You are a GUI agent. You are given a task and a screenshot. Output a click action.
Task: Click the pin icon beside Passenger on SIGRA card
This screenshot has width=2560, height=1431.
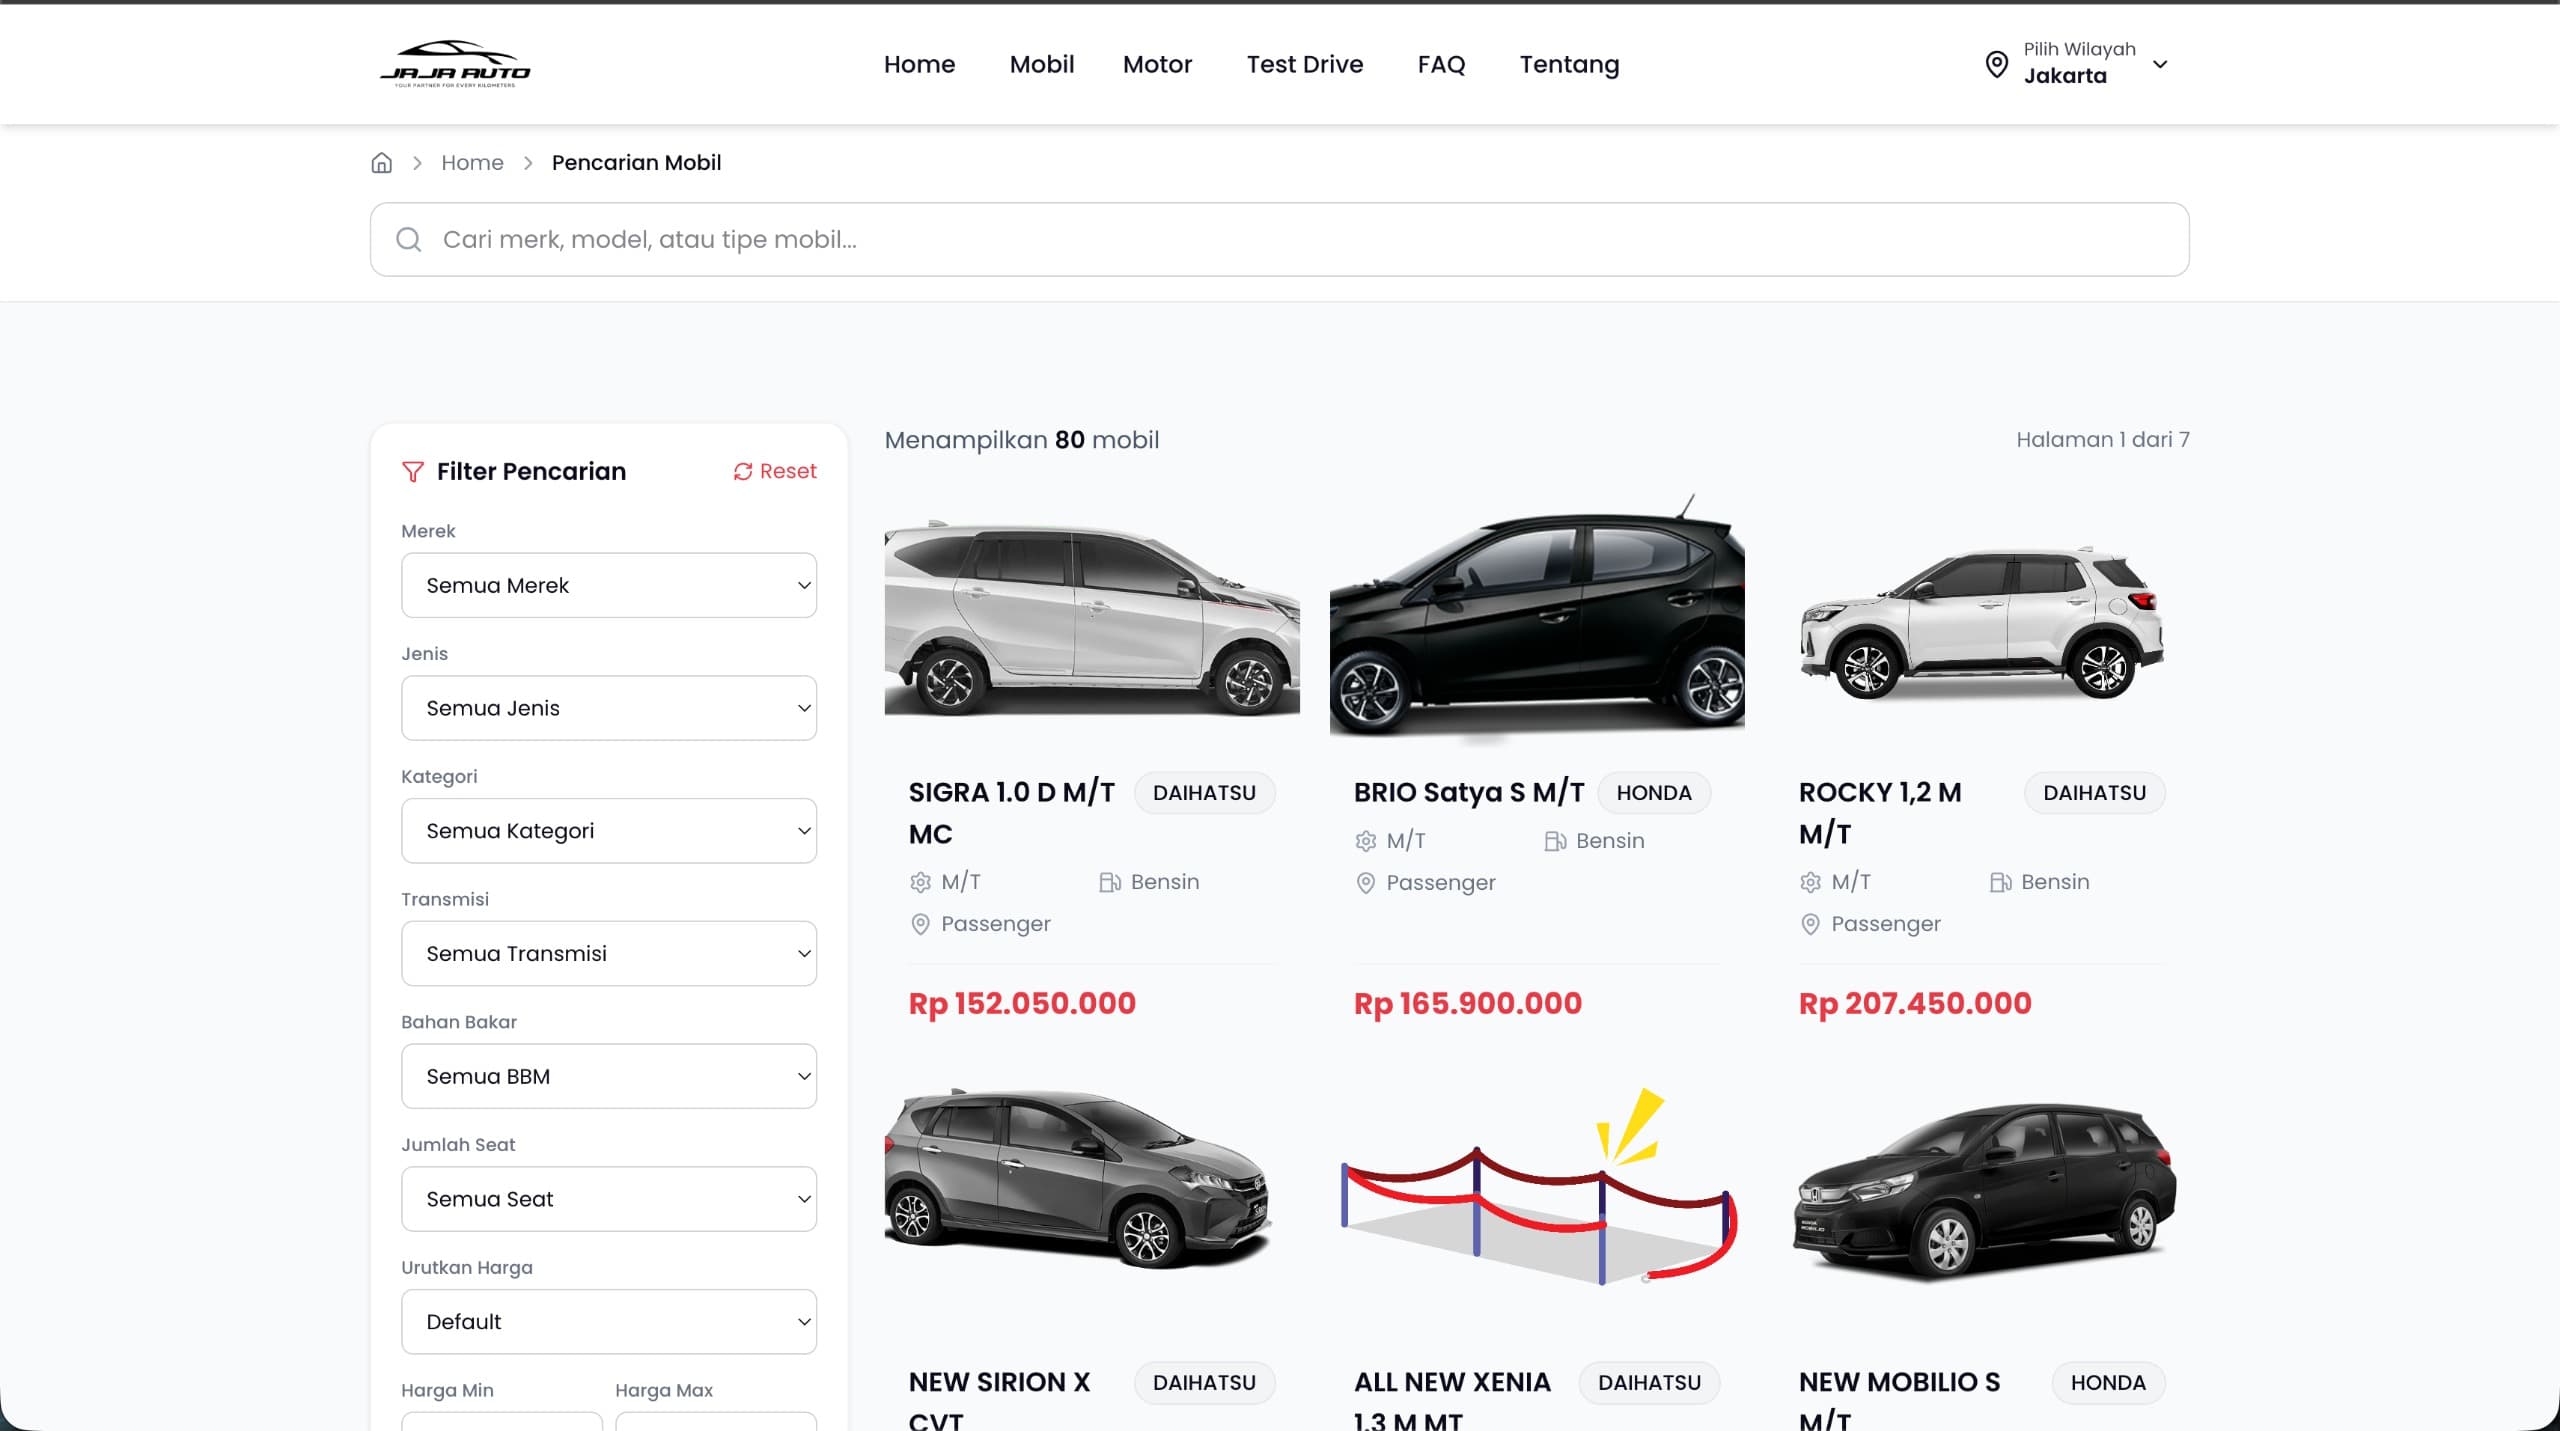(x=920, y=924)
